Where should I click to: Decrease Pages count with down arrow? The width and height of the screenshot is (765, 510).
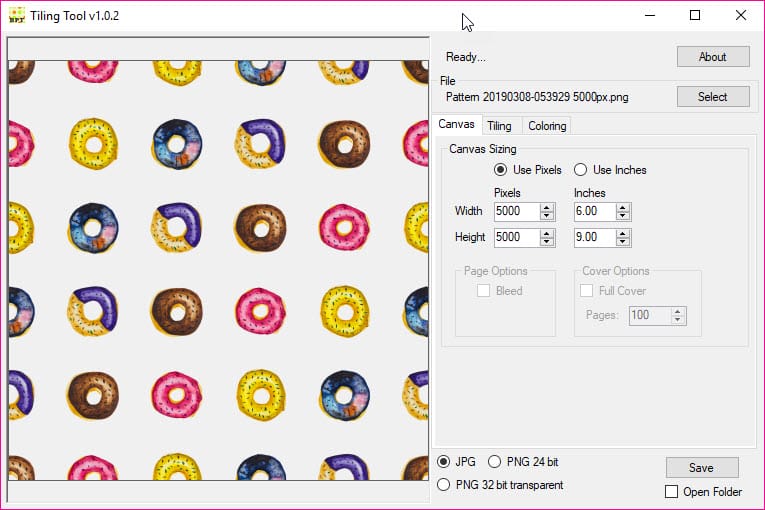coord(678,320)
